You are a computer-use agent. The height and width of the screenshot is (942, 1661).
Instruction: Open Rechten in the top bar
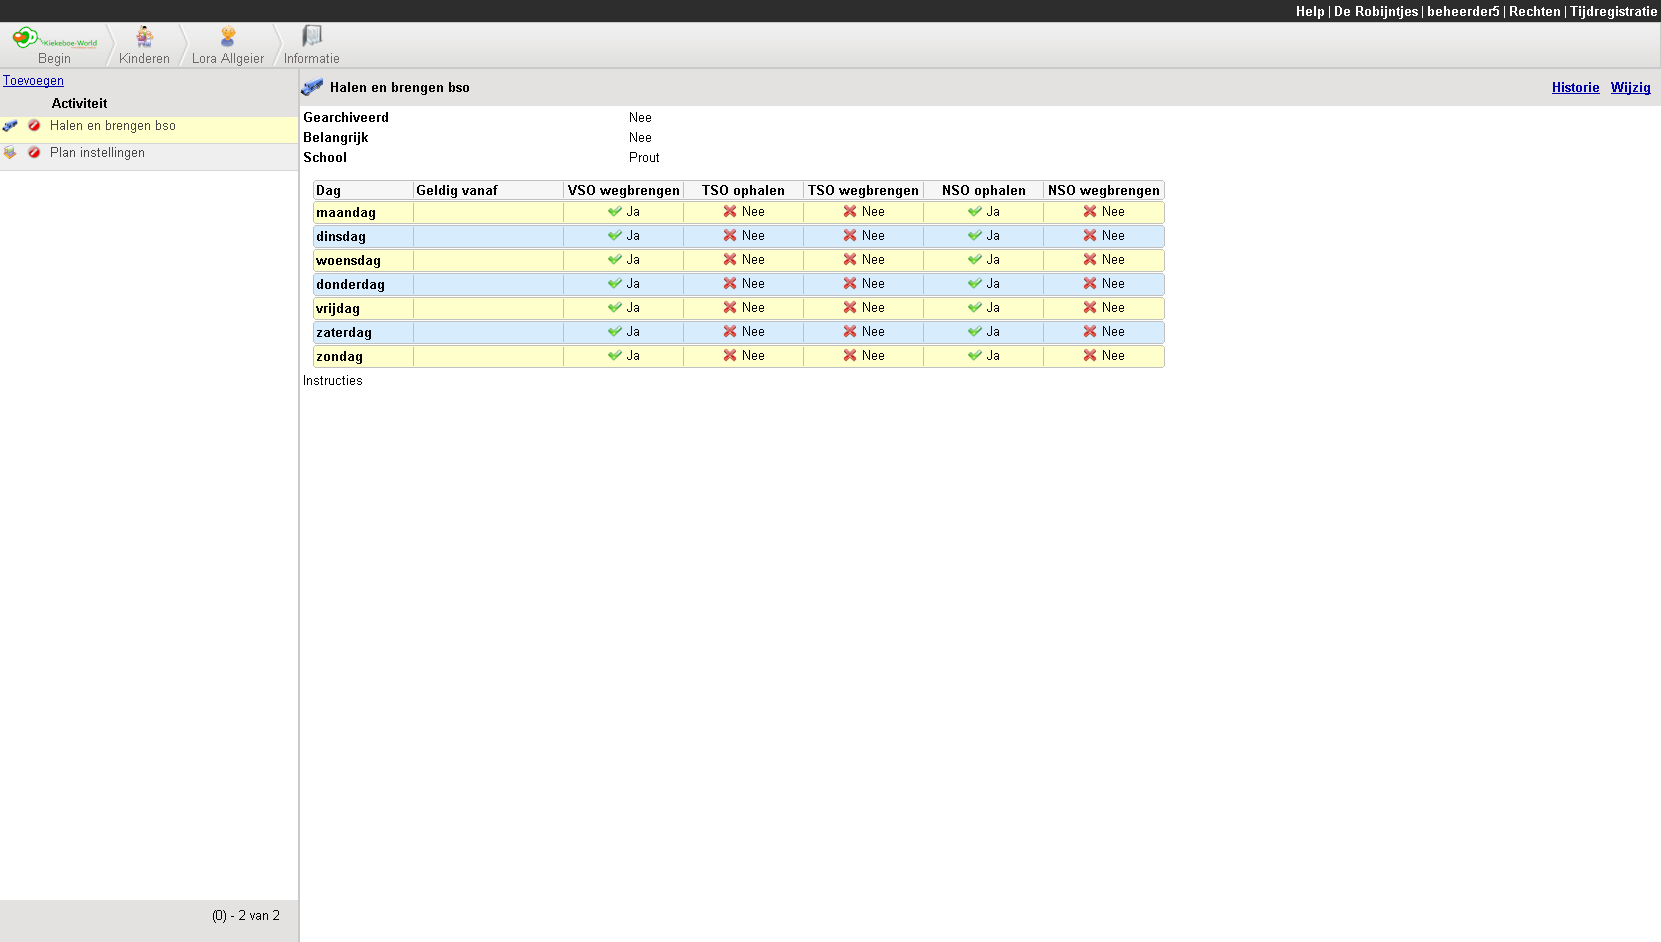(x=1534, y=11)
